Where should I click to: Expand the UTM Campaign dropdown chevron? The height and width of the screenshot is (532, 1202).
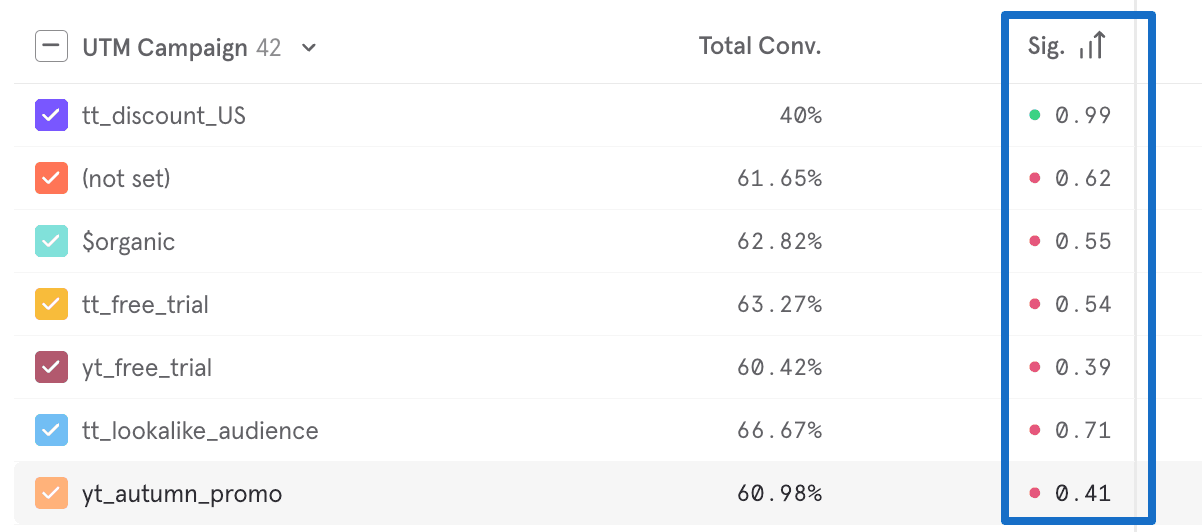[309, 47]
